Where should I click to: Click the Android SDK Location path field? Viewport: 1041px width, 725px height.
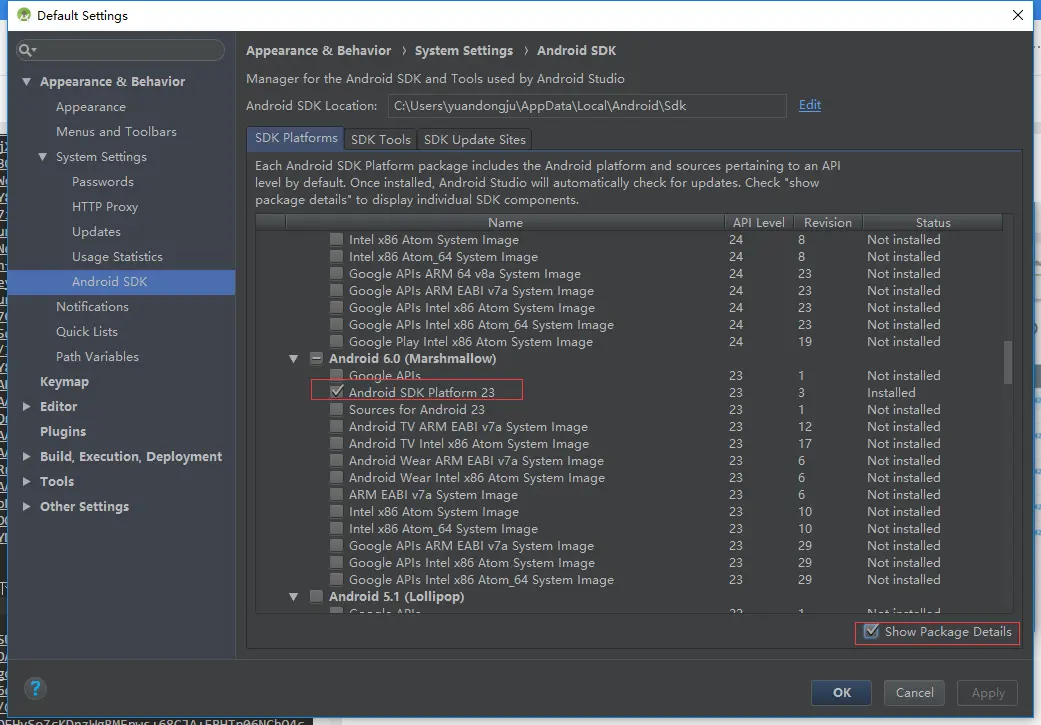point(587,106)
